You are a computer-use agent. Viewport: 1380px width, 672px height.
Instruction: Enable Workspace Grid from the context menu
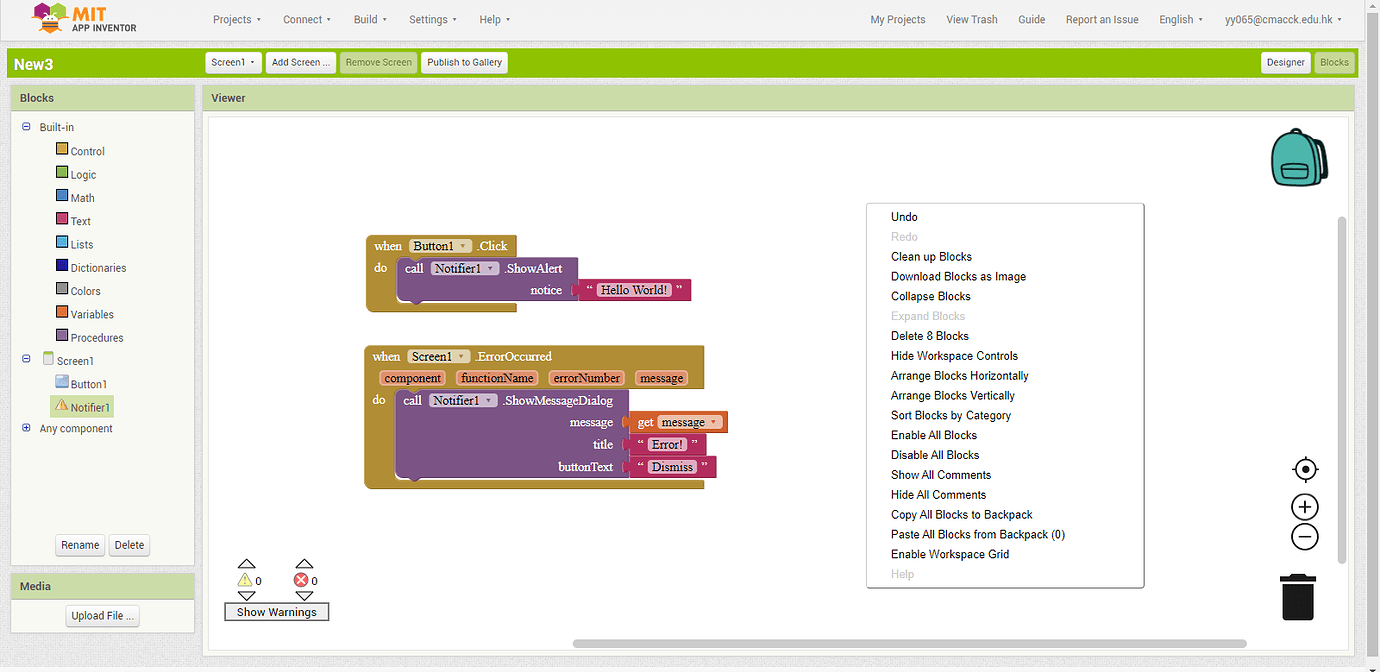tap(949, 553)
